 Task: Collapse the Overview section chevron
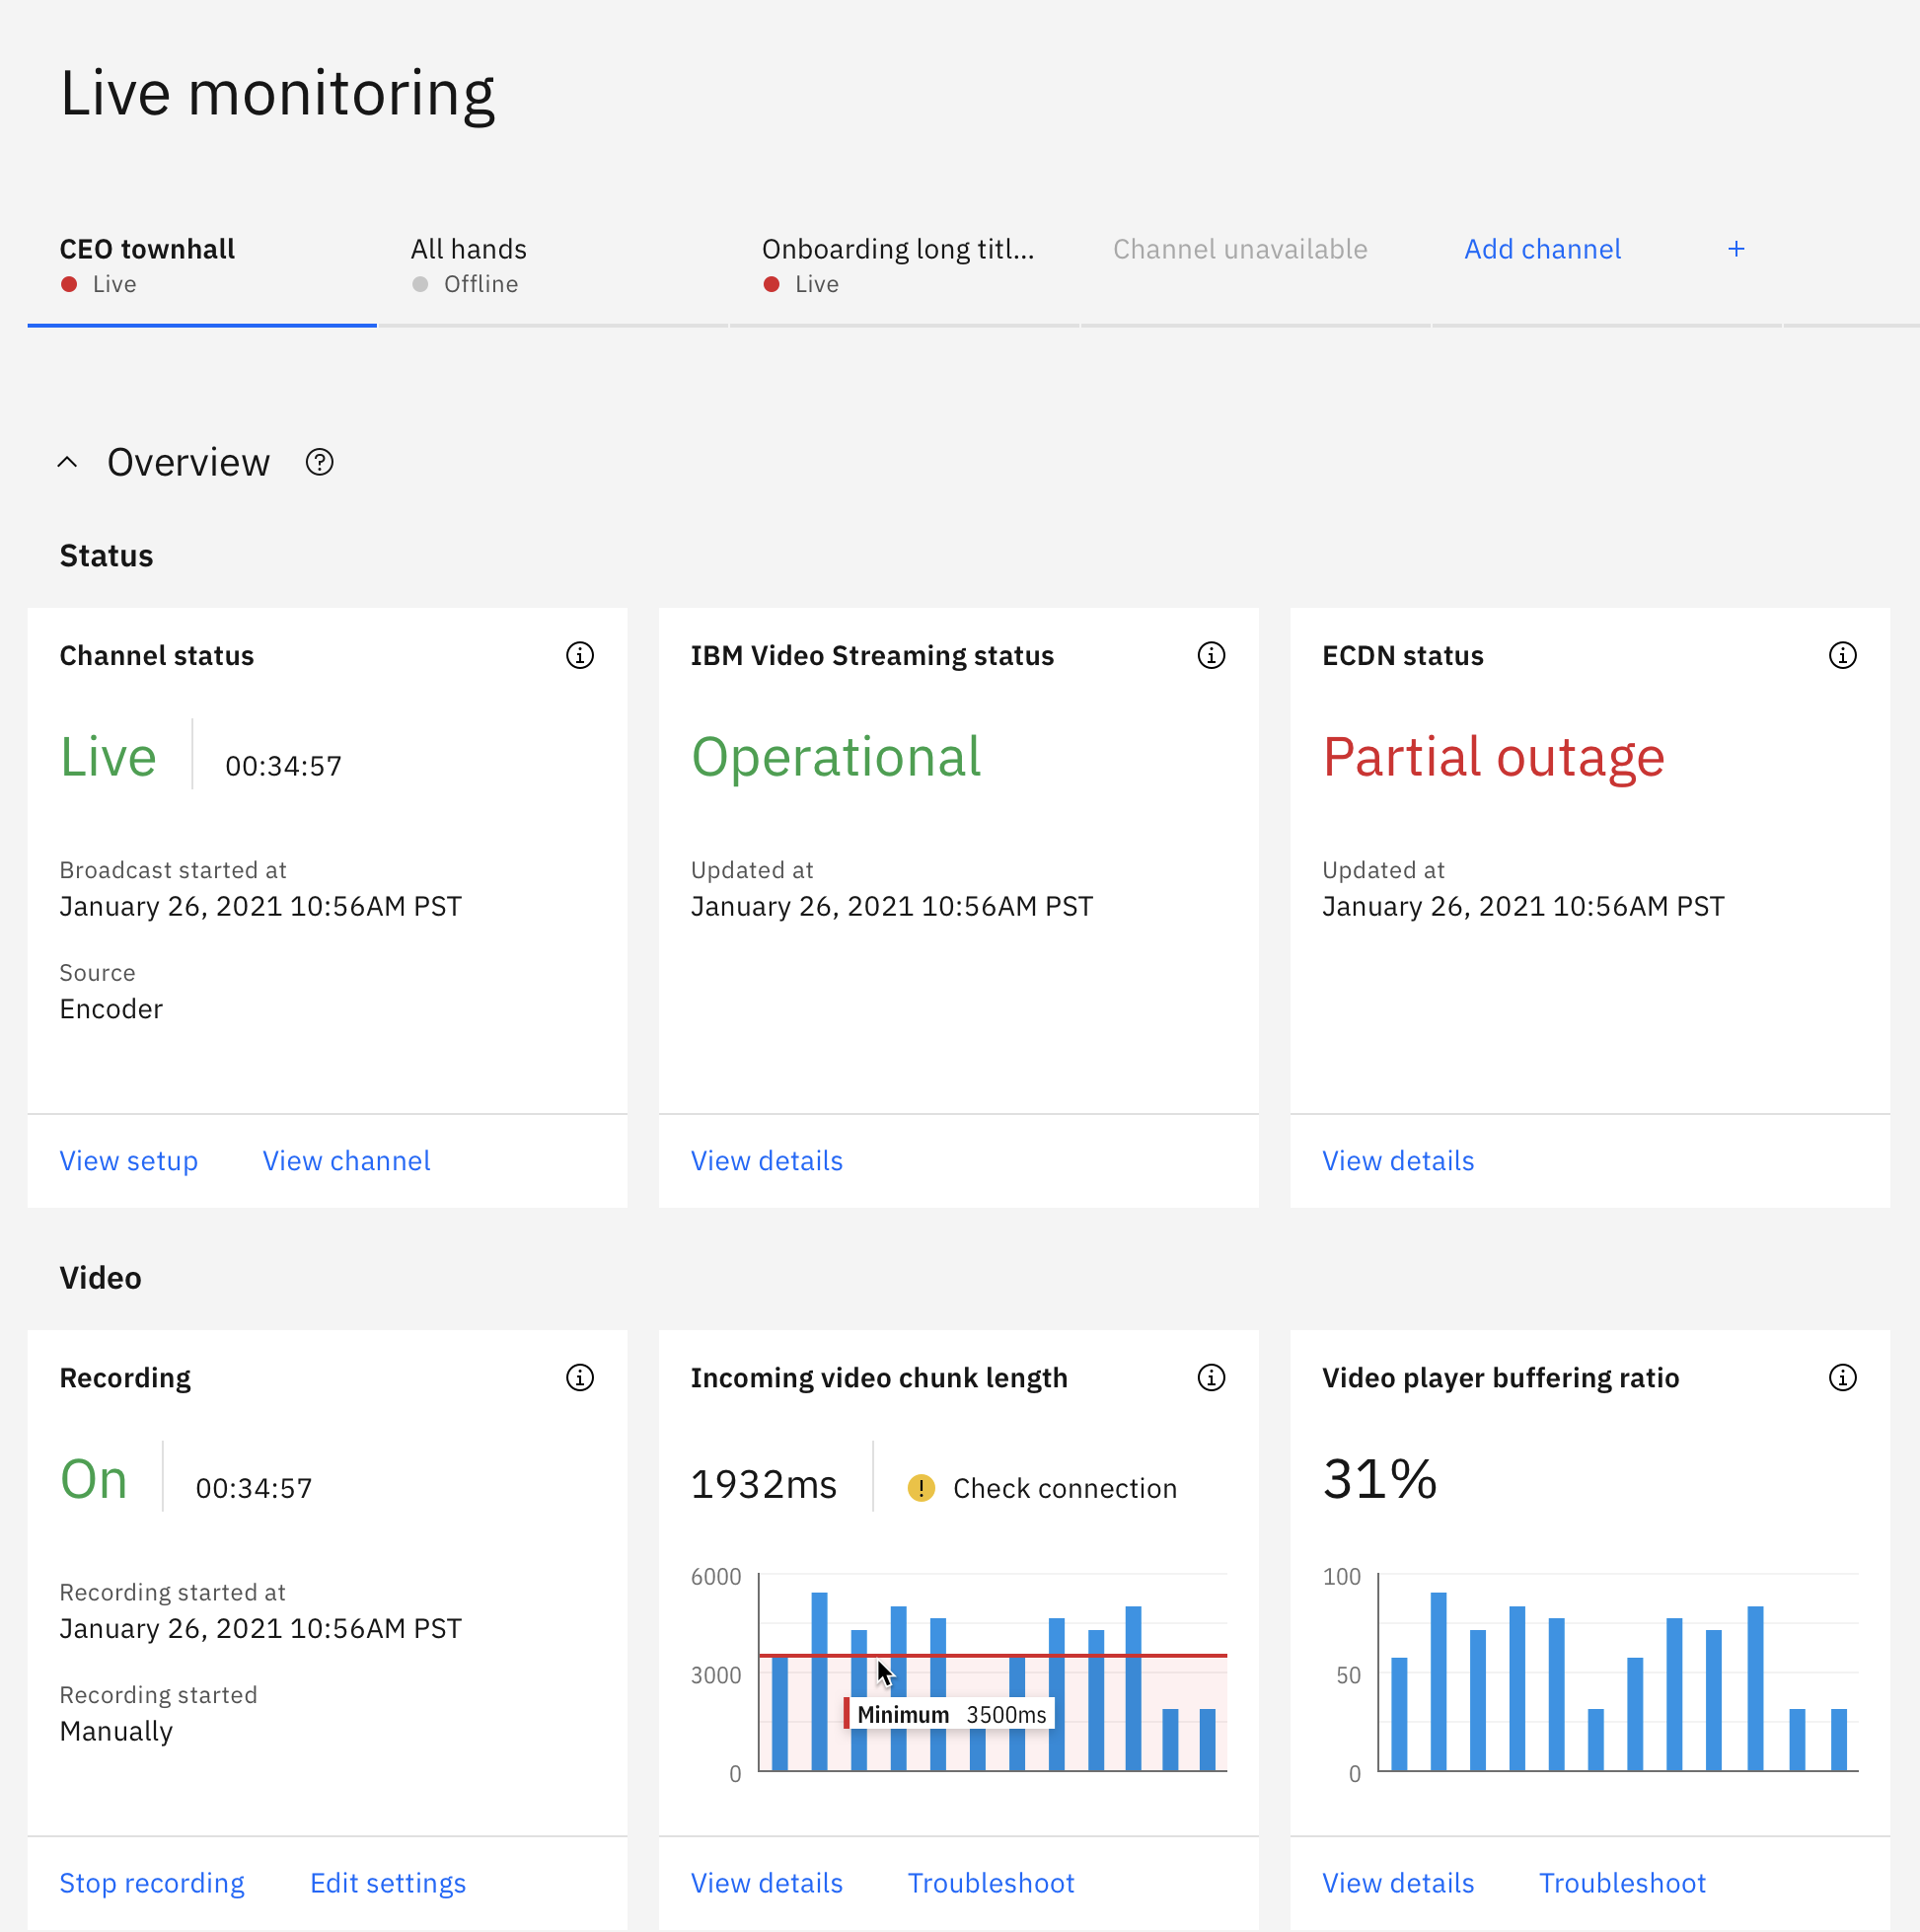pos(67,462)
